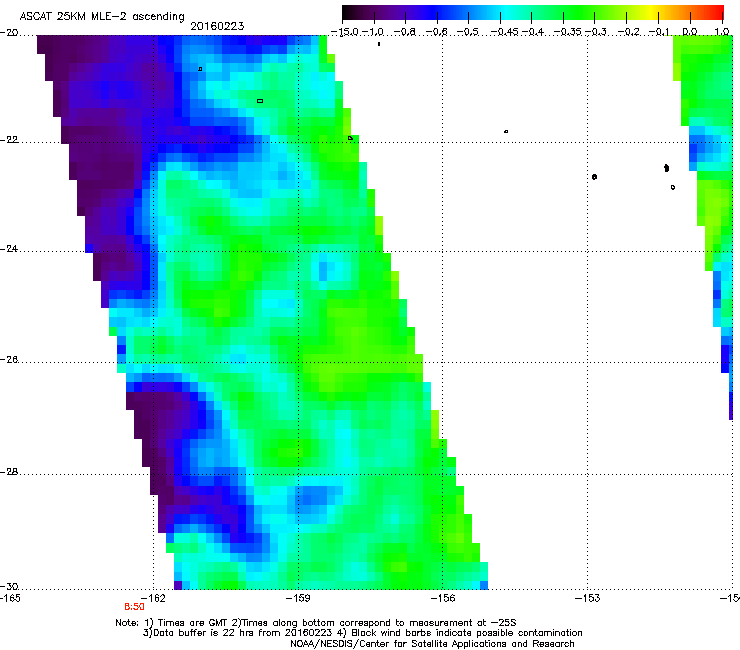Screen dimensions: 740x650
Task: Click the '-0.3' color scale label
Action: (x=596, y=32)
